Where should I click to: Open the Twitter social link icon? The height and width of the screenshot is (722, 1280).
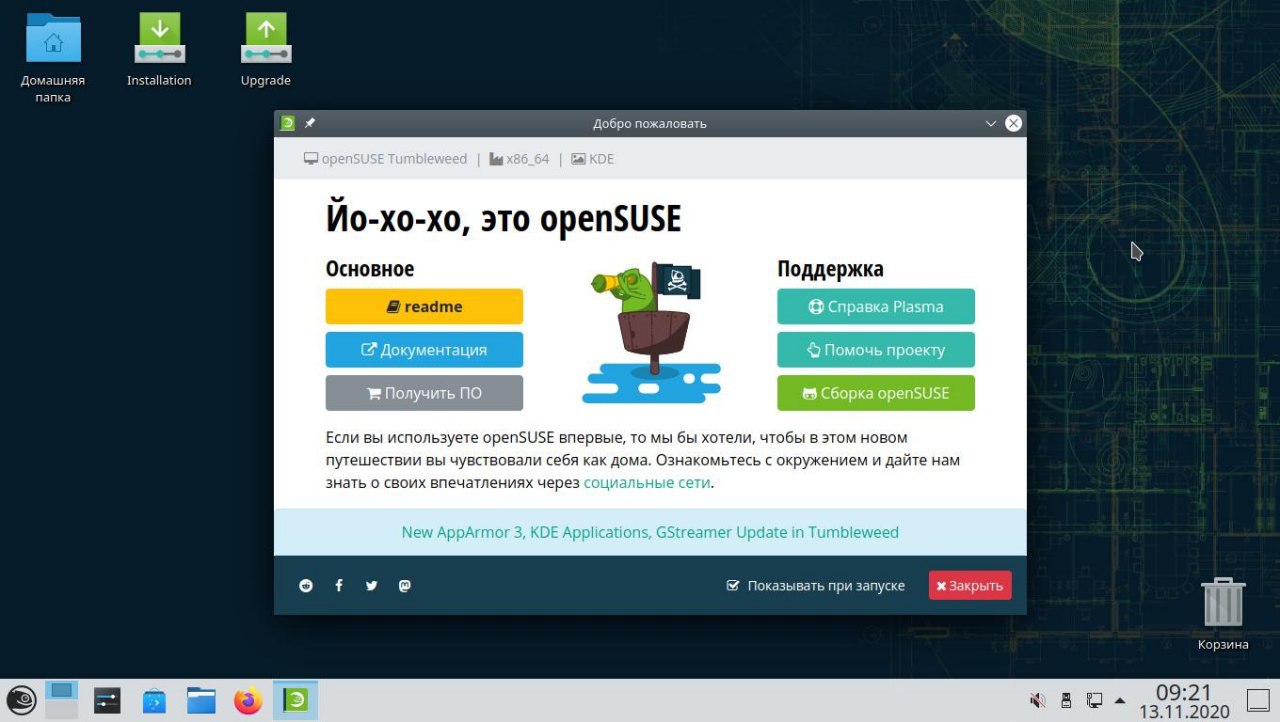pyautogui.click(x=372, y=586)
